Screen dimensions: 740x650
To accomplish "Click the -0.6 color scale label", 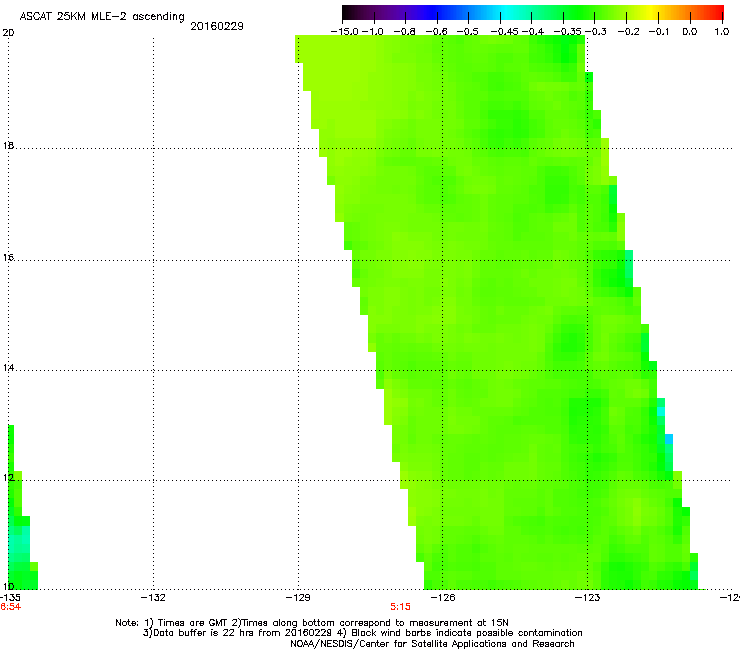I will (437, 32).
